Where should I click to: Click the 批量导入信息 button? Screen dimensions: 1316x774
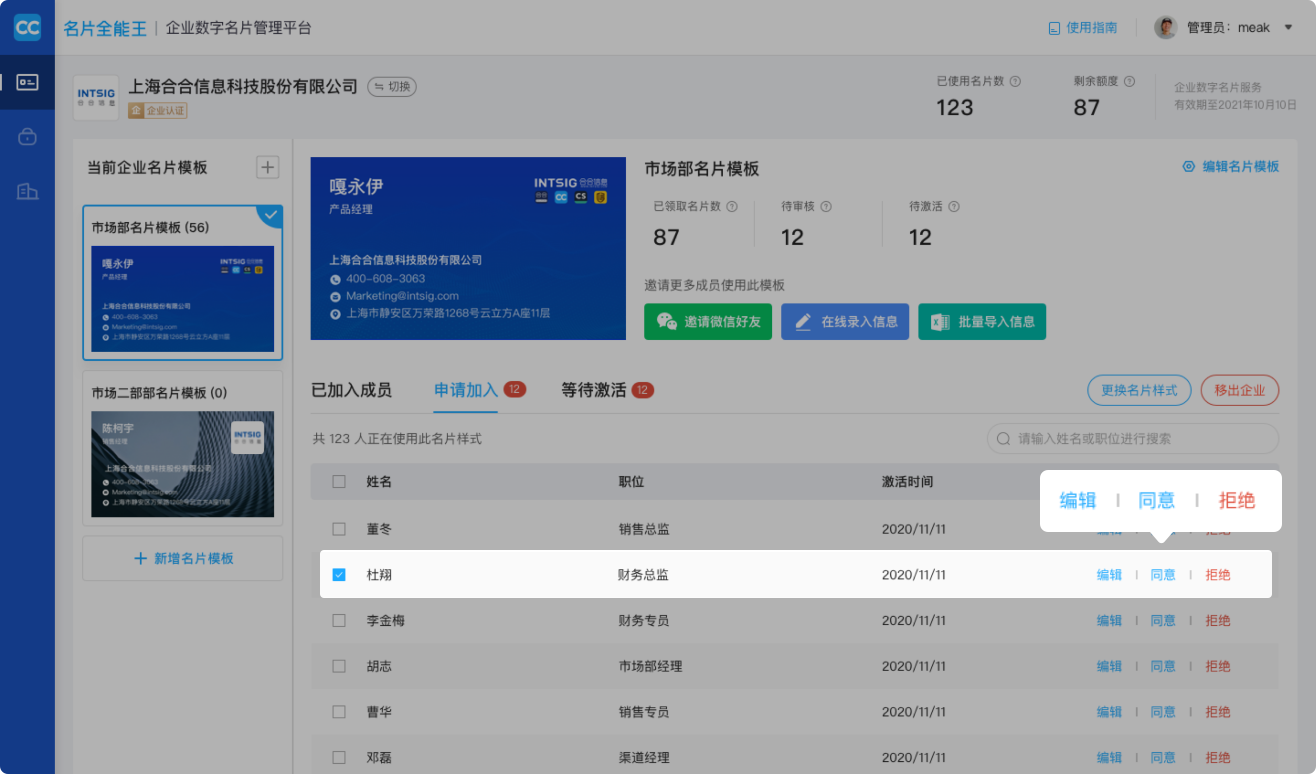point(982,322)
